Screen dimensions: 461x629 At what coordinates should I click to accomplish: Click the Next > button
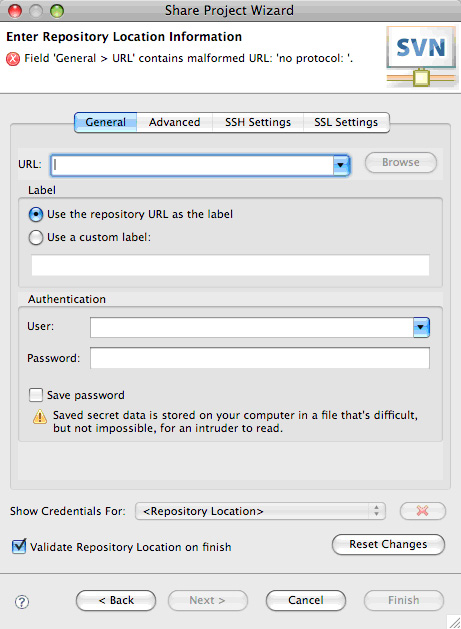pos(208,601)
